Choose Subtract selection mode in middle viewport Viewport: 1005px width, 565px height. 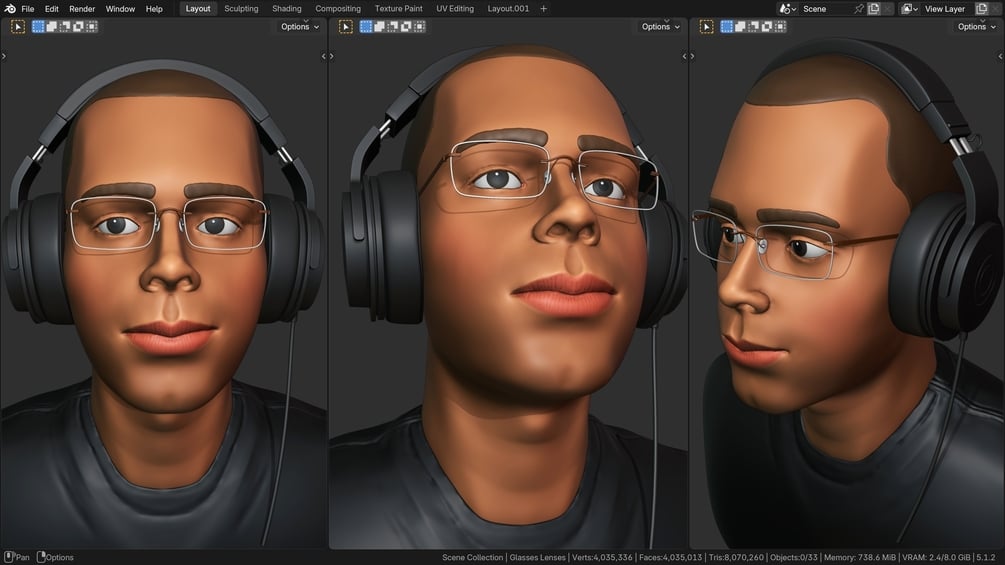click(x=393, y=27)
